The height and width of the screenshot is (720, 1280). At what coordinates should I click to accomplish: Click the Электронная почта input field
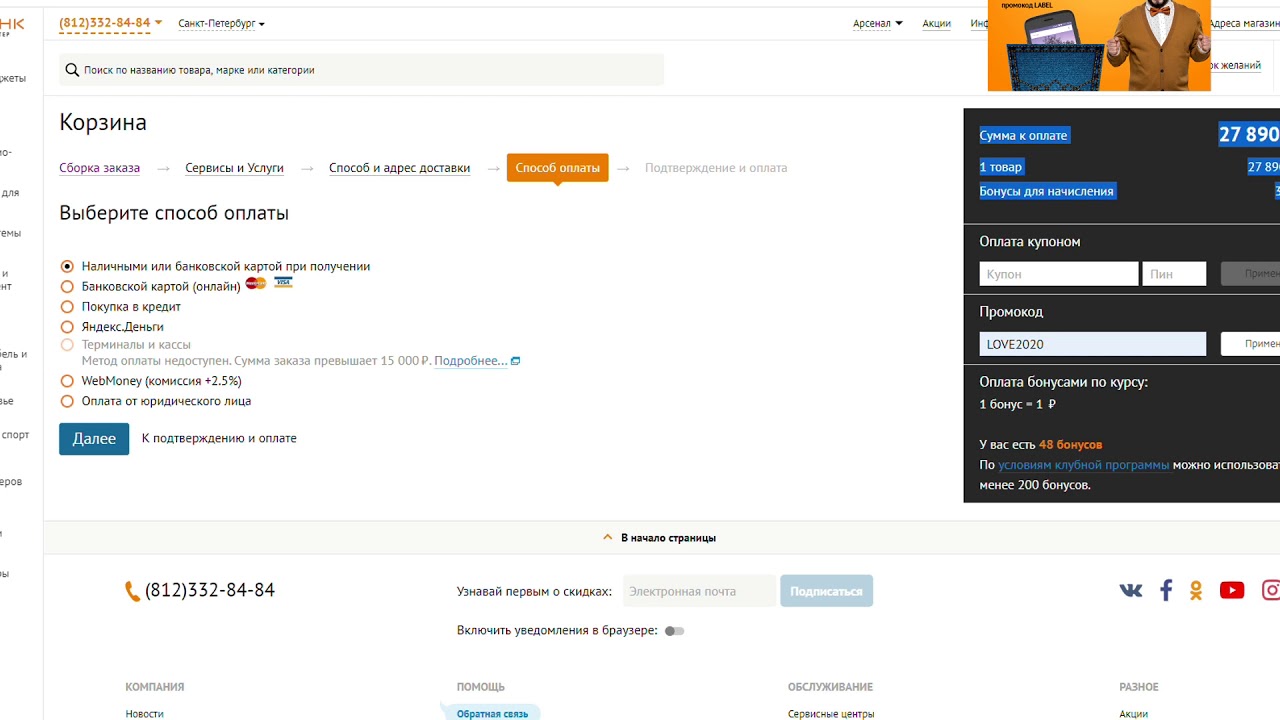(x=699, y=591)
